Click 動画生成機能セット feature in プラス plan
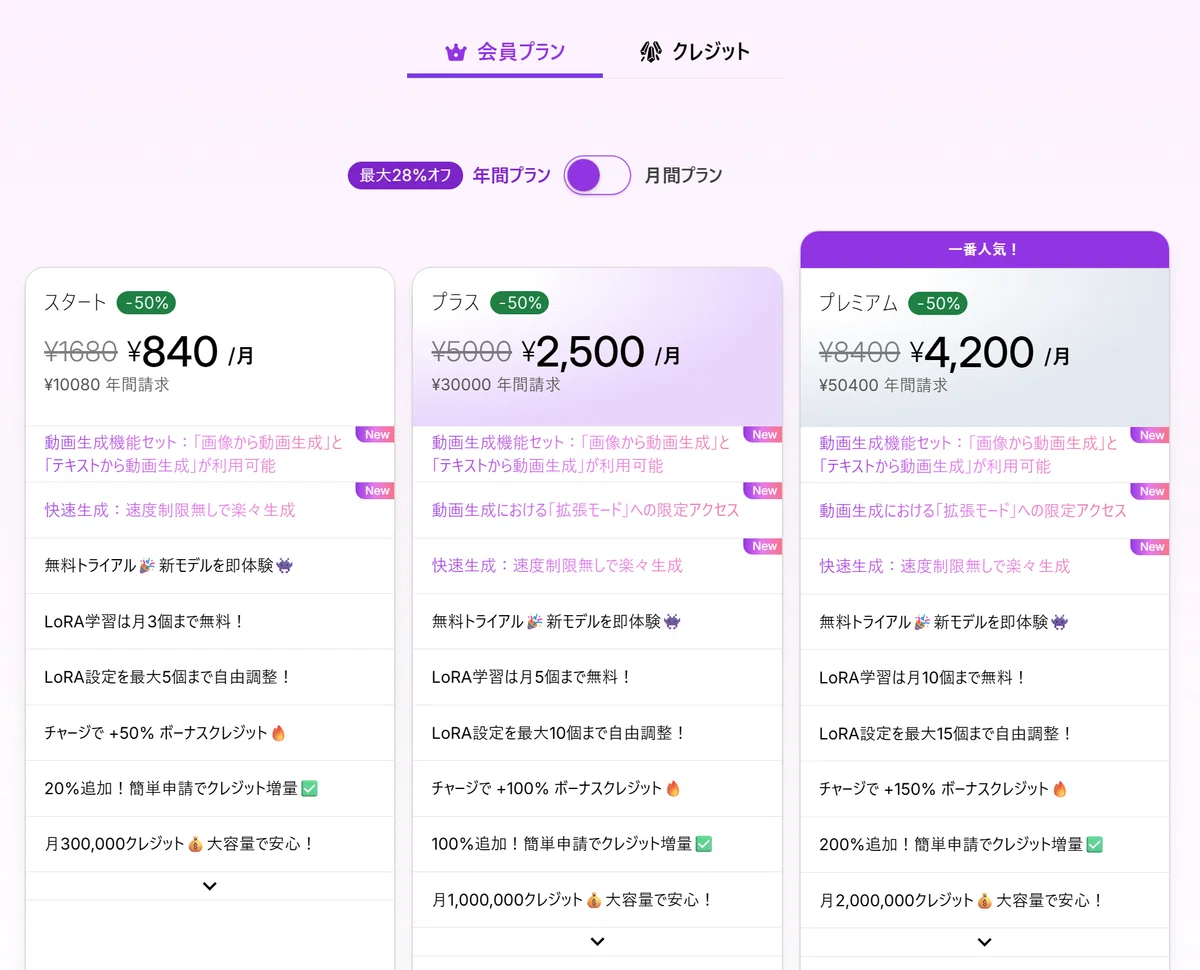Viewport: 1200px width, 970px height. (581, 454)
